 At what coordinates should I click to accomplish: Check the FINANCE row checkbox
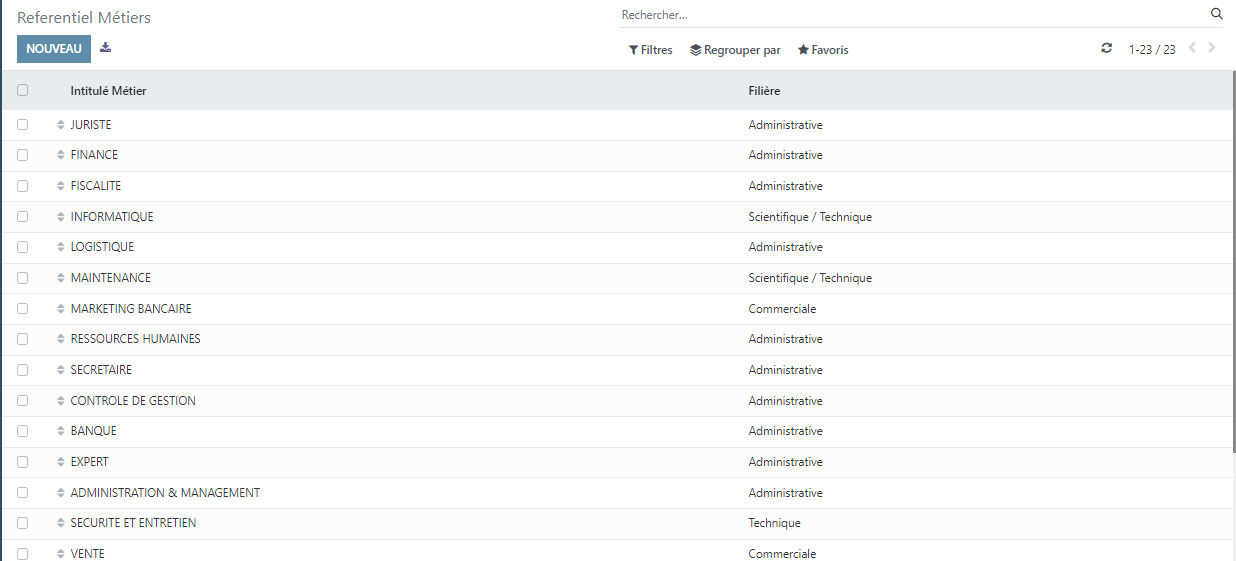(x=22, y=155)
